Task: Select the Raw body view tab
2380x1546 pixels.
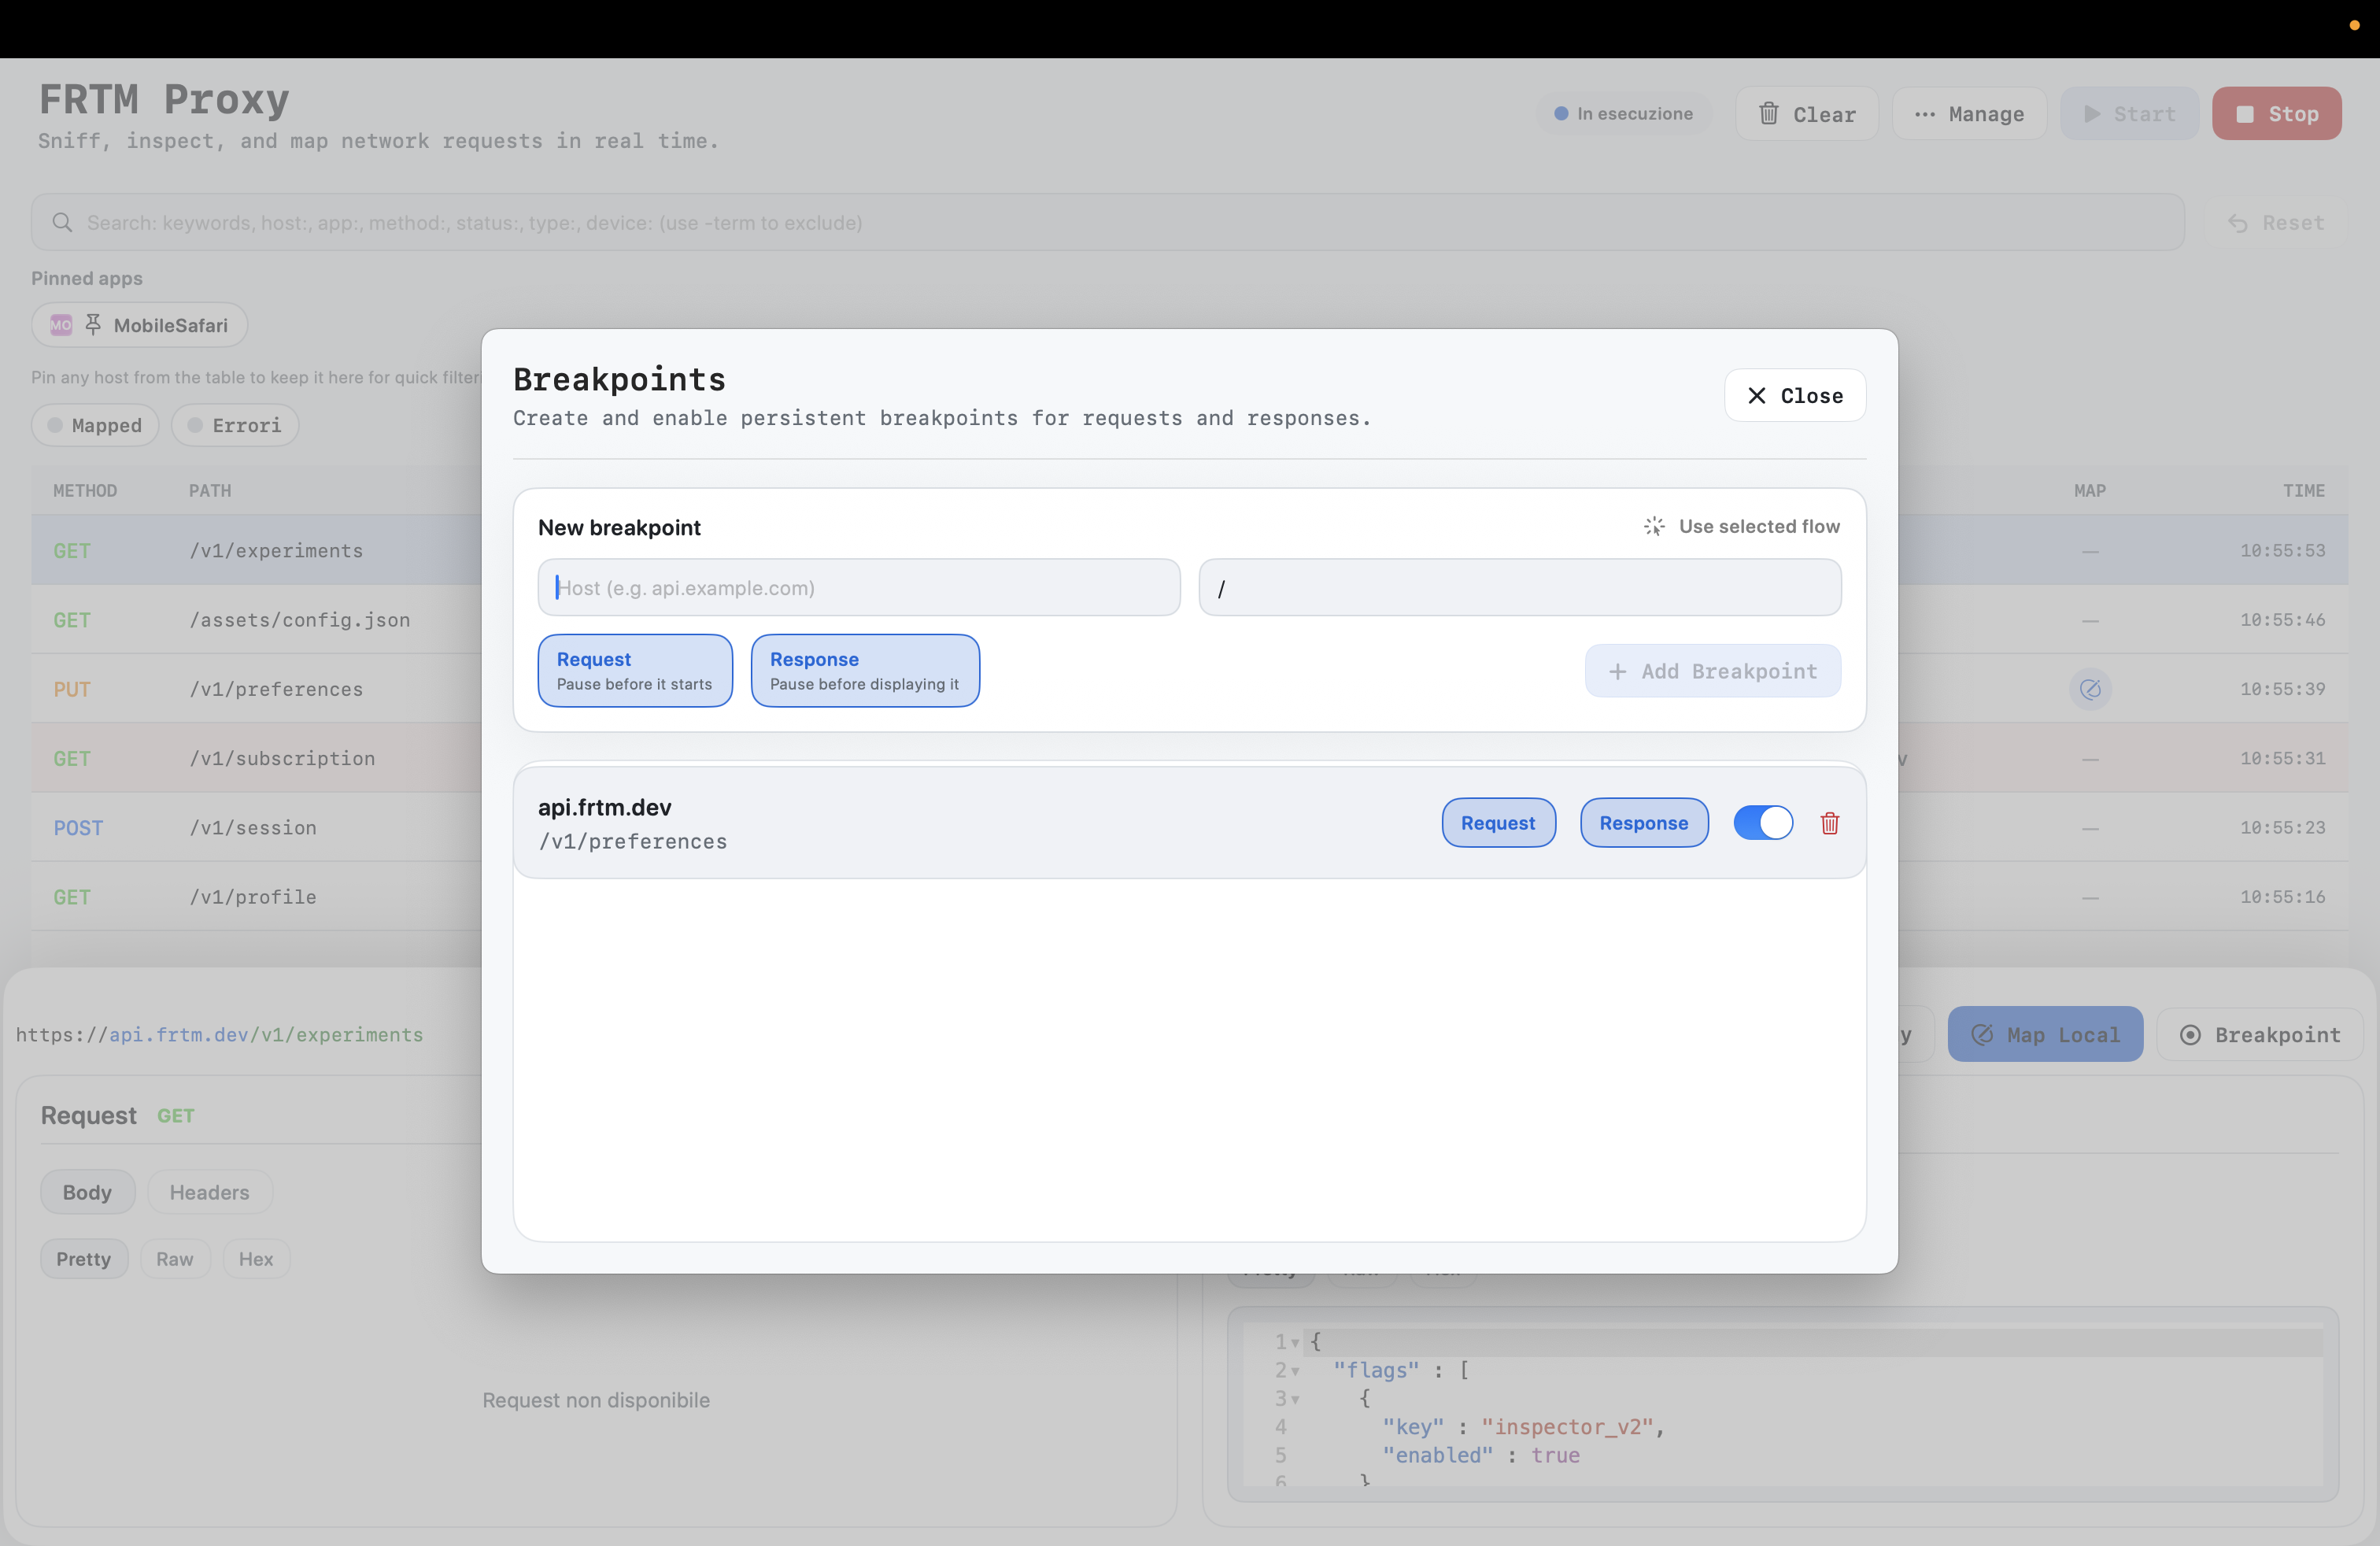Action: click(174, 1259)
